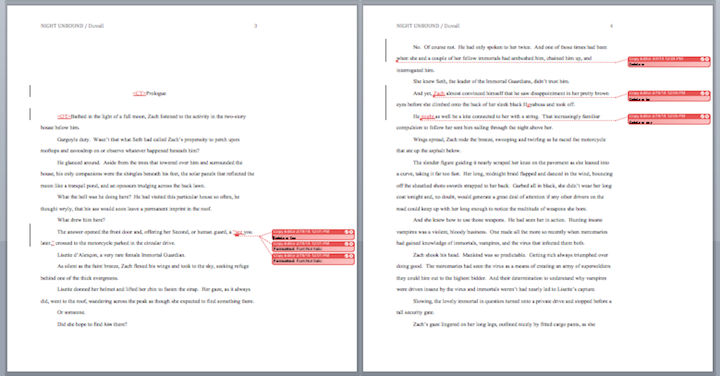Click the line 'tall security gate.' on page 4

[415, 313]
